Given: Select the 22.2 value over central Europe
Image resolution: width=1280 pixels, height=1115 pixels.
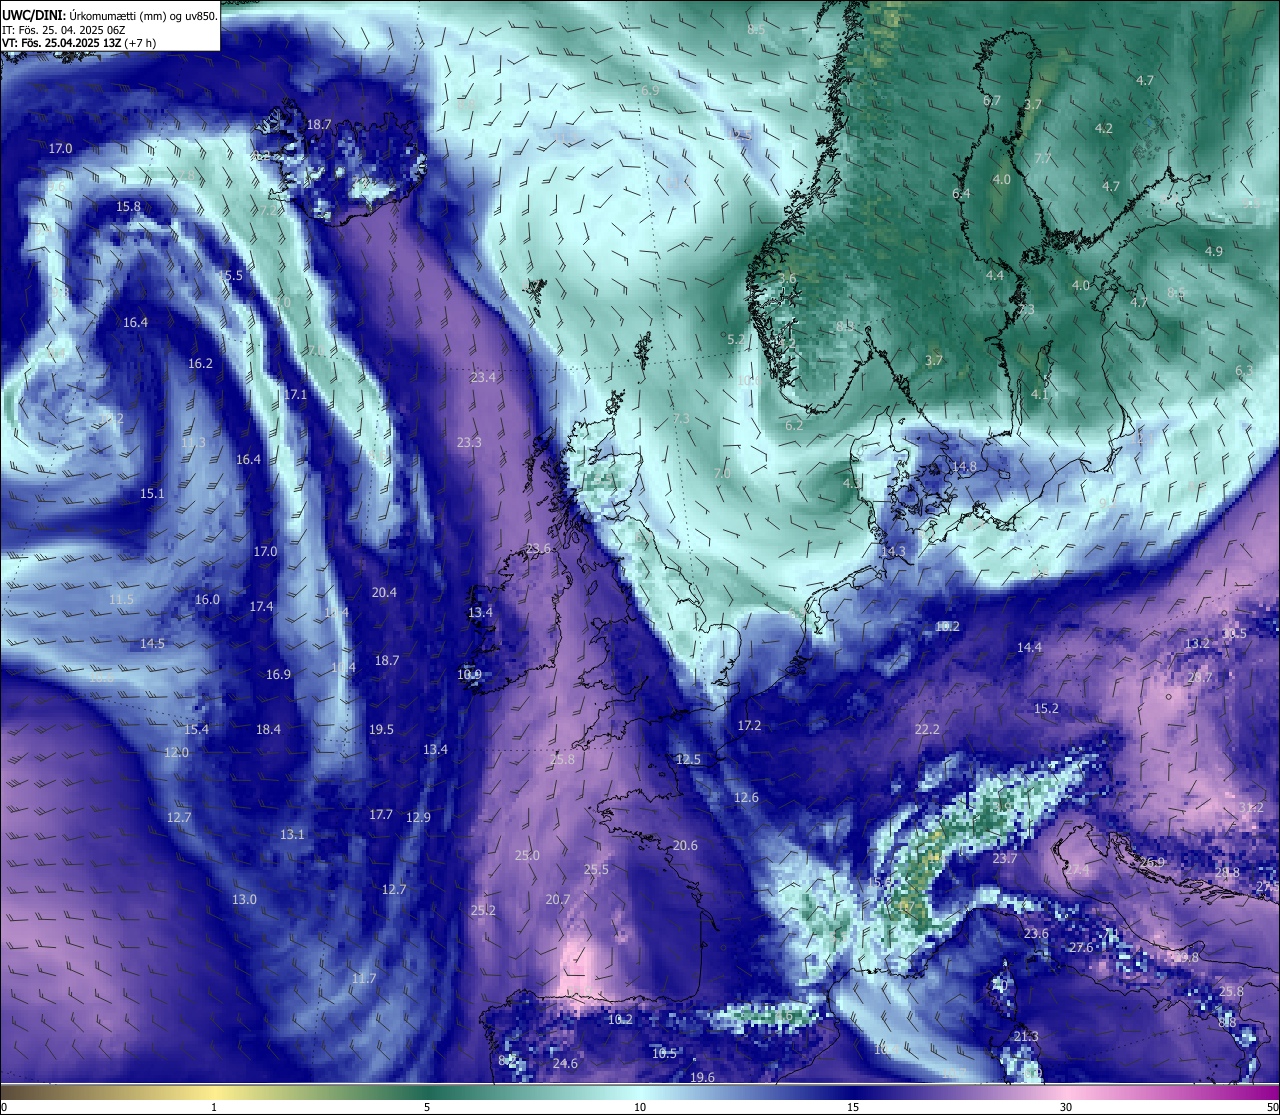Looking at the screenshot, I should (x=927, y=729).
